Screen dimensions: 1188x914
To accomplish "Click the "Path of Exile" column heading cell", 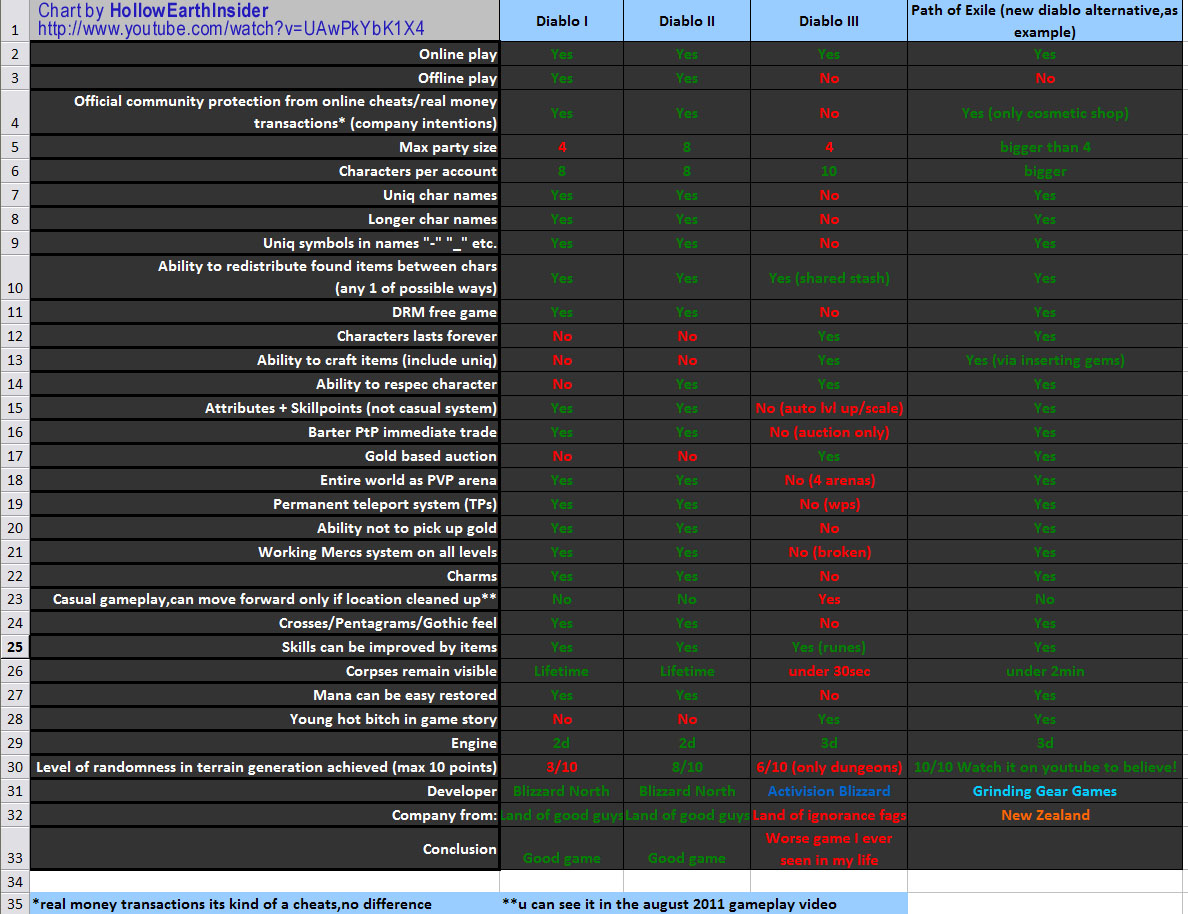I will tap(1045, 20).
